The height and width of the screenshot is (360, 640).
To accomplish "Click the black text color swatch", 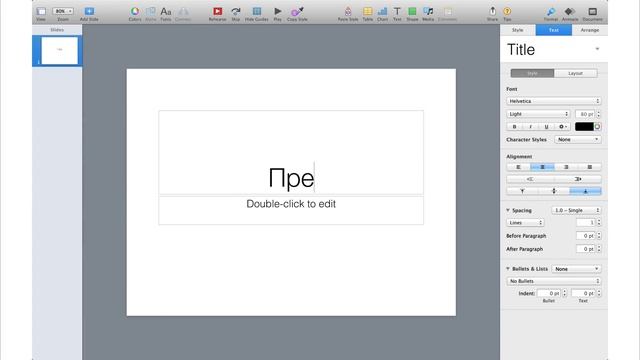I will (584, 127).
